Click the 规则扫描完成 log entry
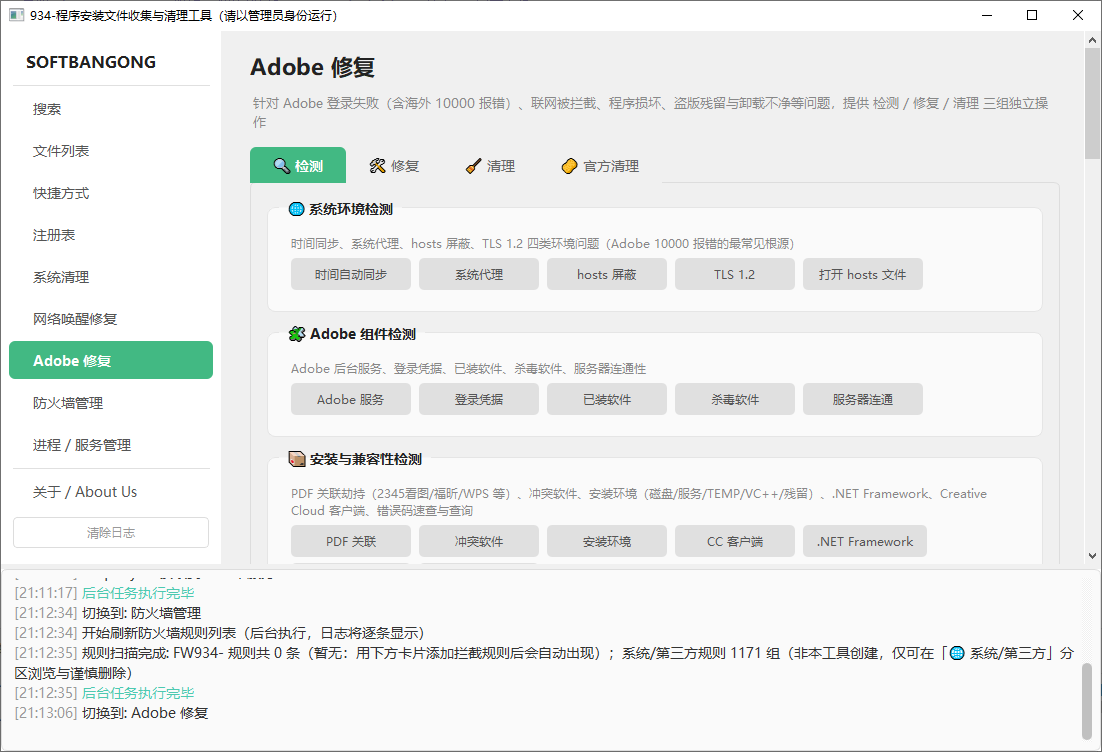 click(545, 663)
